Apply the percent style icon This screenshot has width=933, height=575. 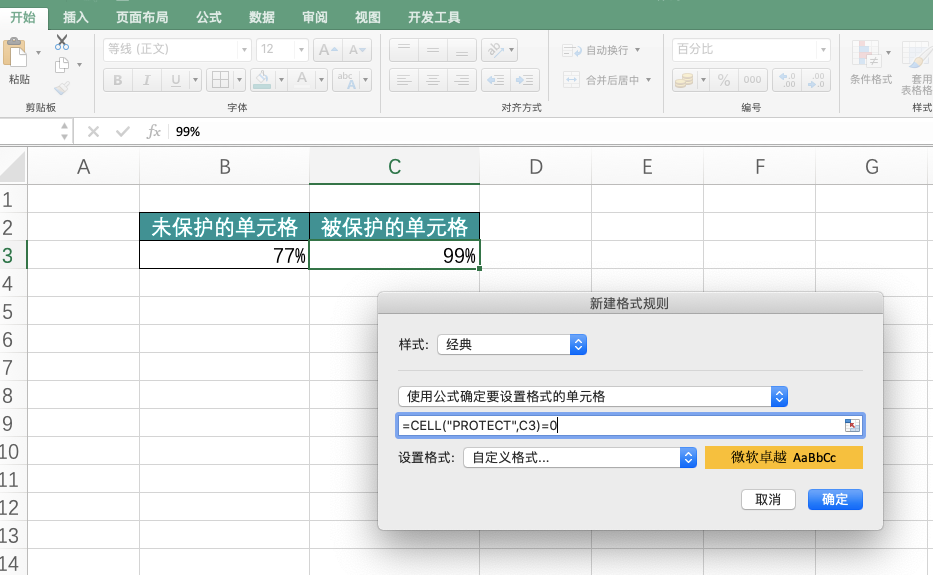pyautogui.click(x=724, y=80)
